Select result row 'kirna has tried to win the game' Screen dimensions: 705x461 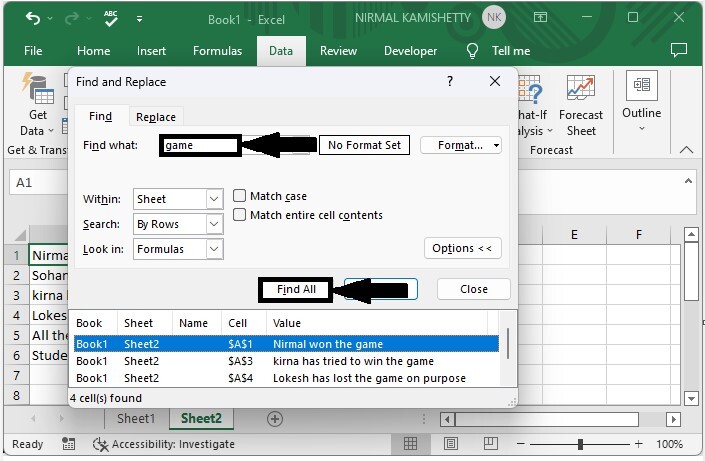point(287,361)
